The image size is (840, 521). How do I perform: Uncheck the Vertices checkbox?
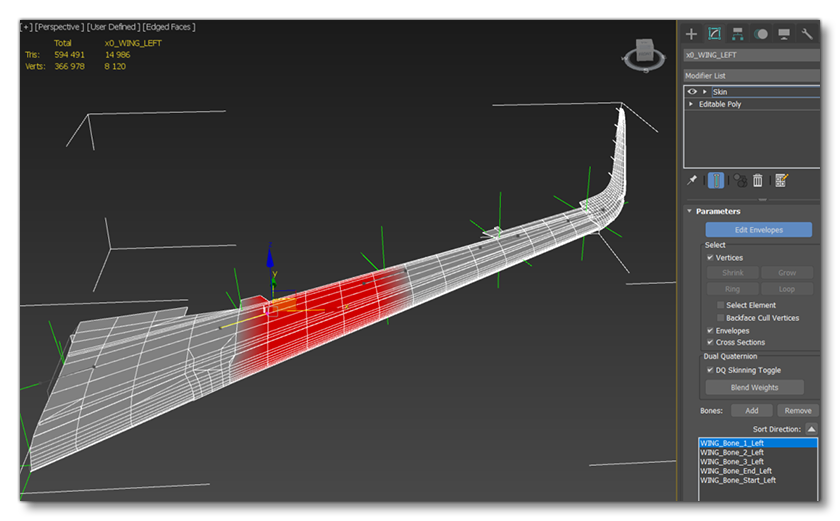(711, 258)
